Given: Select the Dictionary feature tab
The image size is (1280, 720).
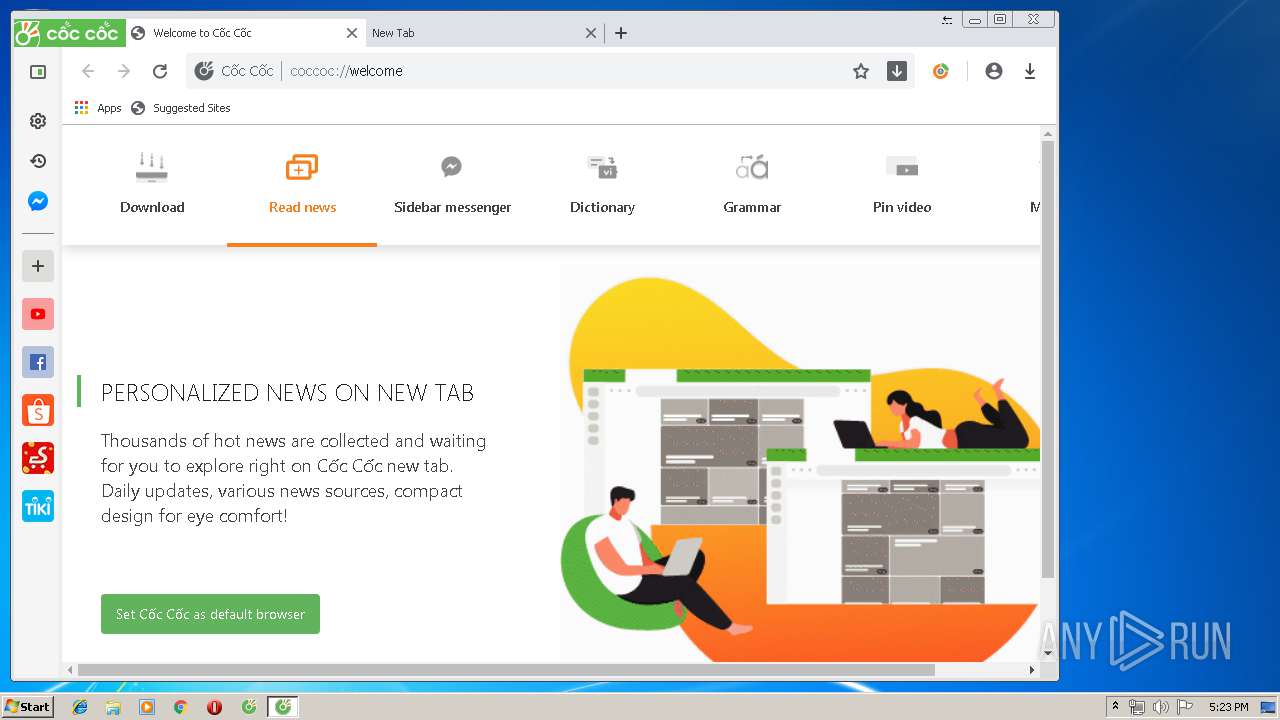Looking at the screenshot, I should click(602, 185).
